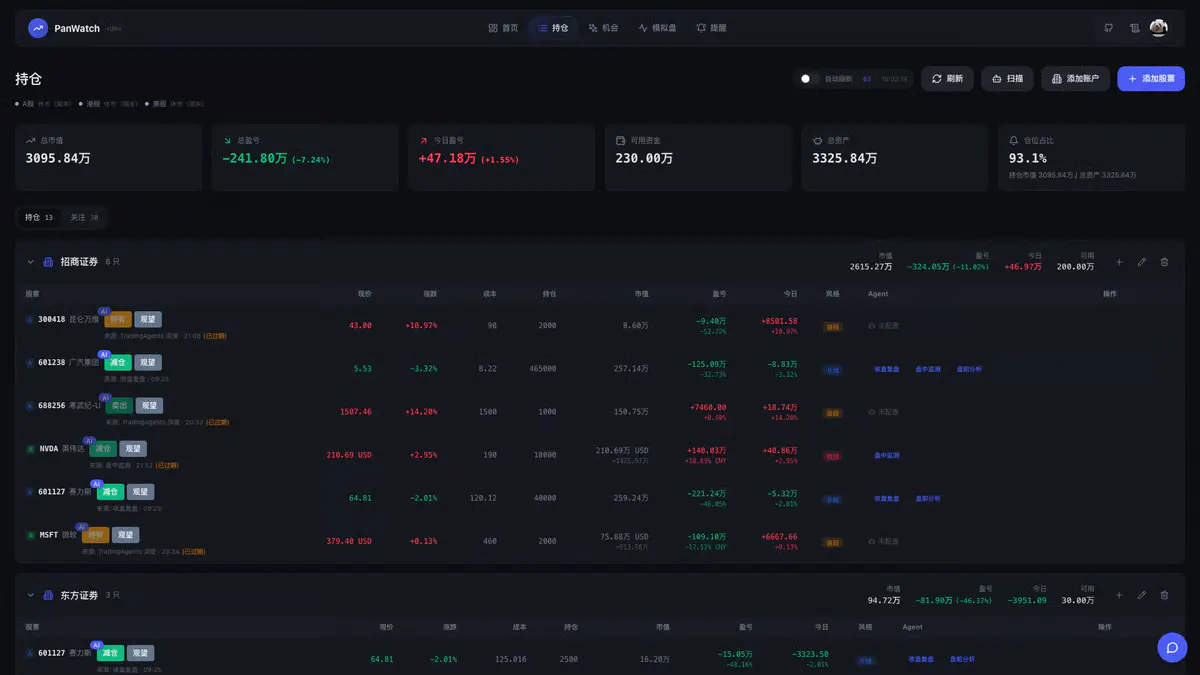Click the 今日盈亏 +47.18万 card
The height and width of the screenshot is (675, 1200).
(x=502, y=158)
